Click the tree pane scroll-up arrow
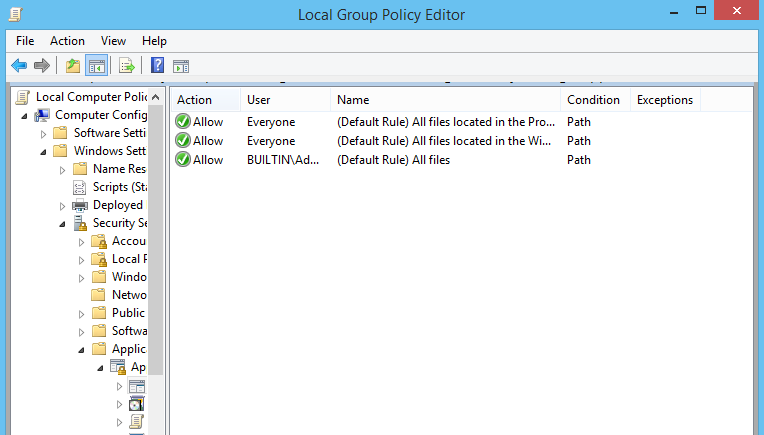The height and width of the screenshot is (435, 764). [155, 97]
